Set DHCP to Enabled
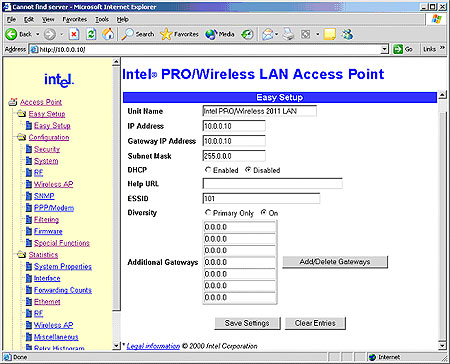 208,170
